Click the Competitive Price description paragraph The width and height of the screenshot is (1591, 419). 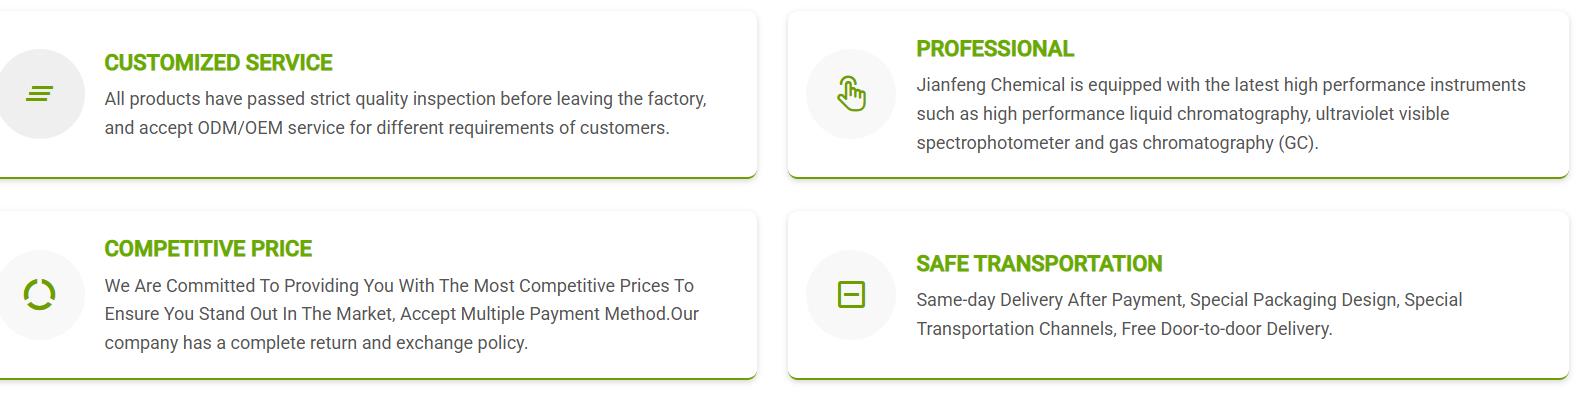tap(400, 314)
